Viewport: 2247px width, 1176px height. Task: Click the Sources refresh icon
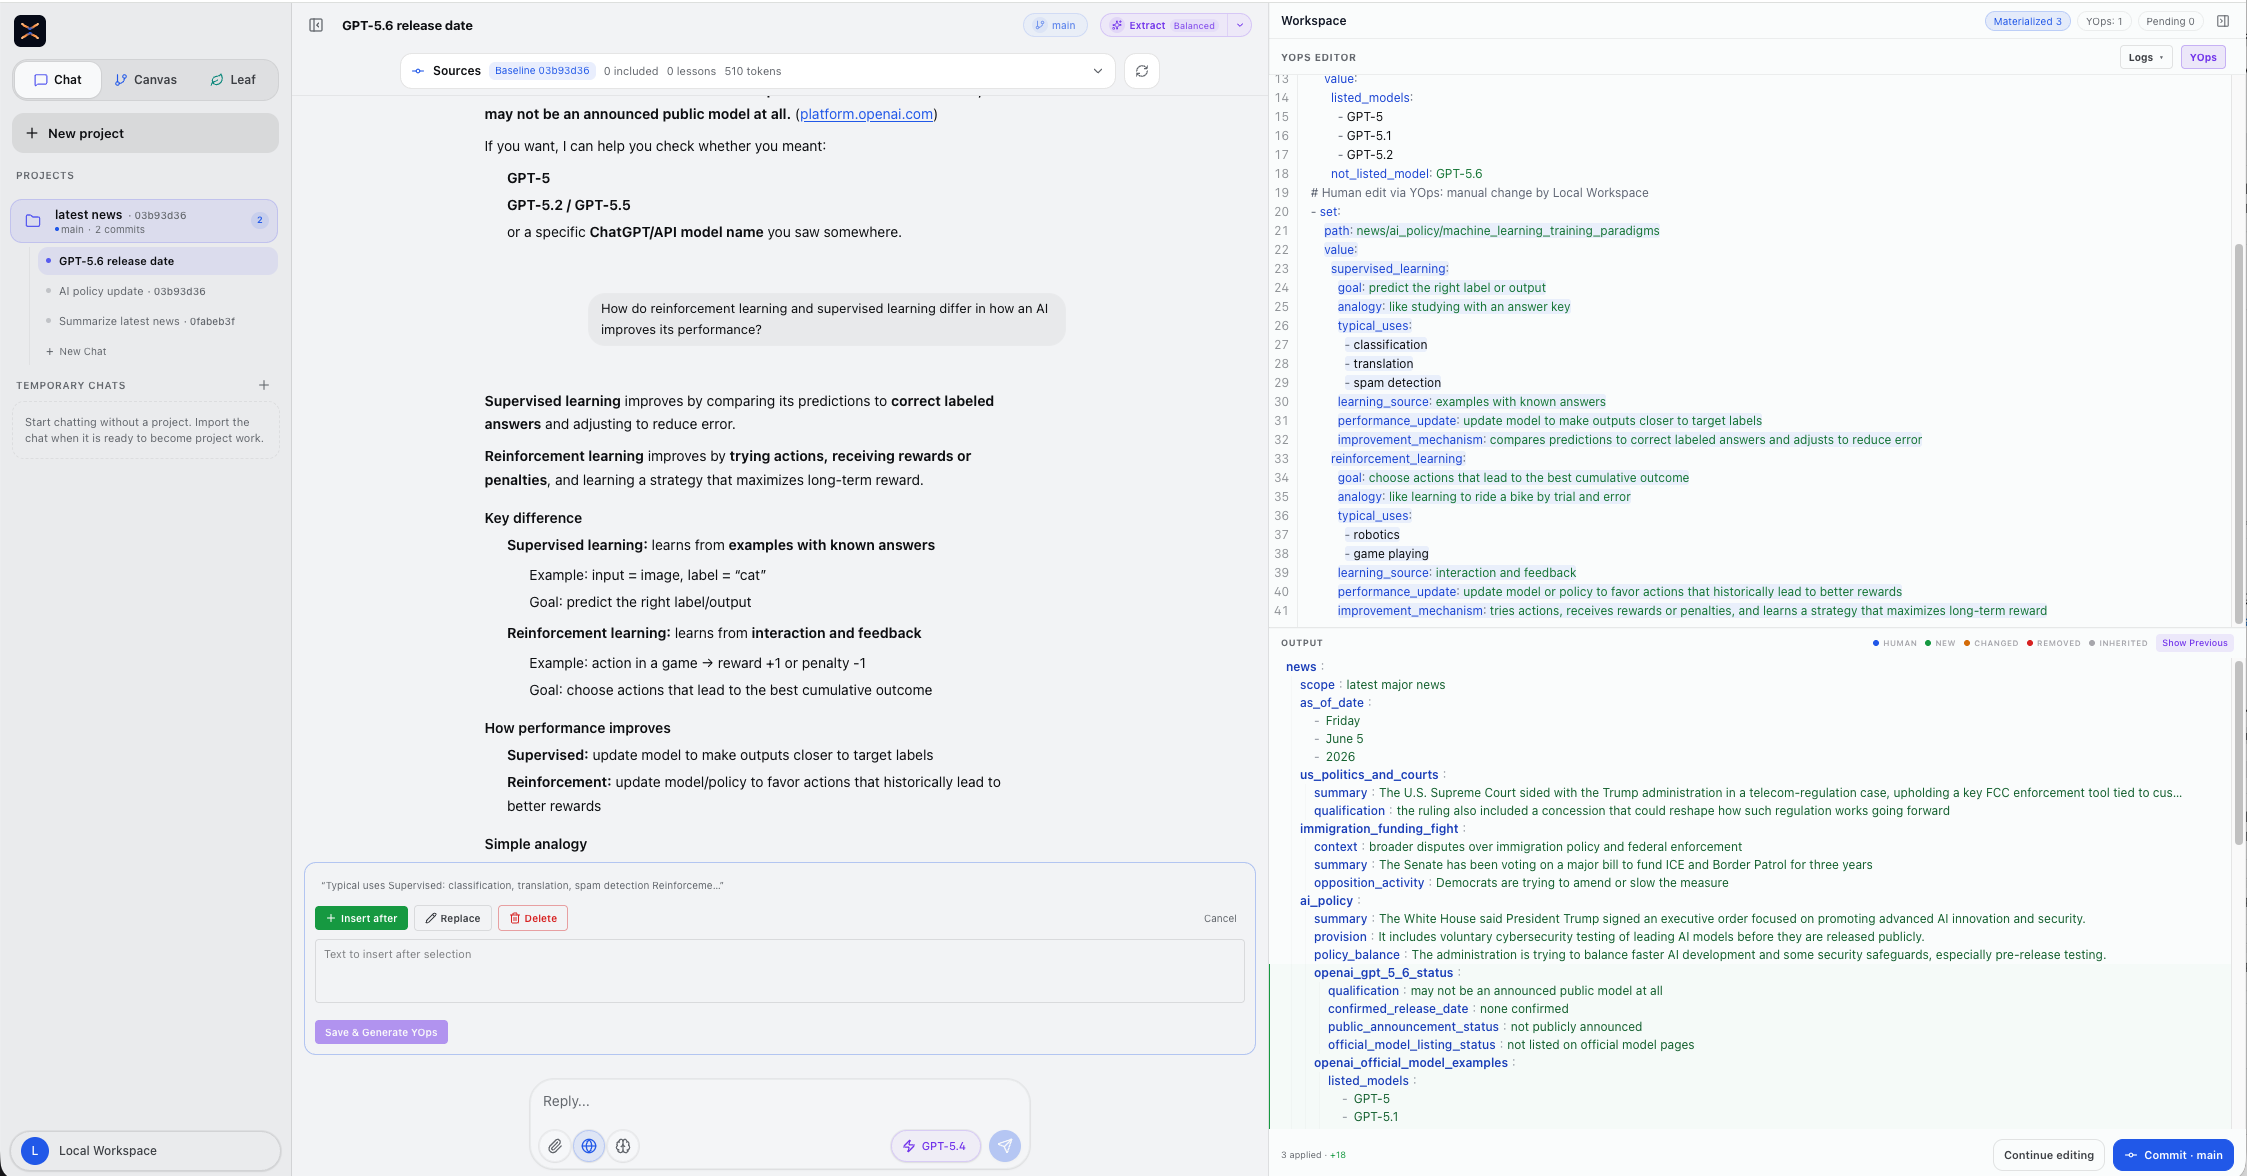point(1142,71)
